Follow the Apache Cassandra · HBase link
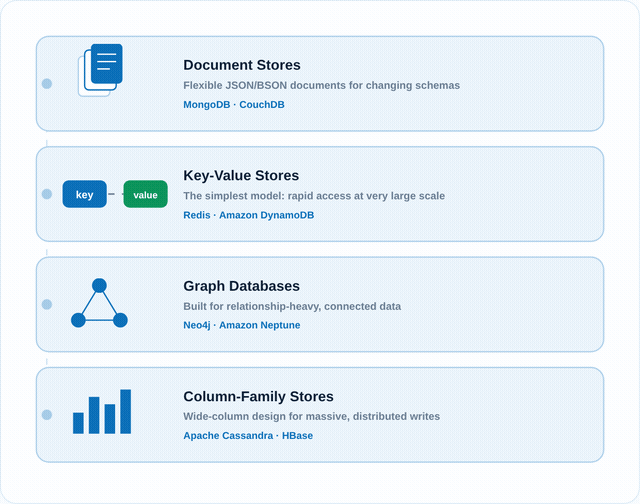Screen dimensions: 640x504 (x=248, y=435)
